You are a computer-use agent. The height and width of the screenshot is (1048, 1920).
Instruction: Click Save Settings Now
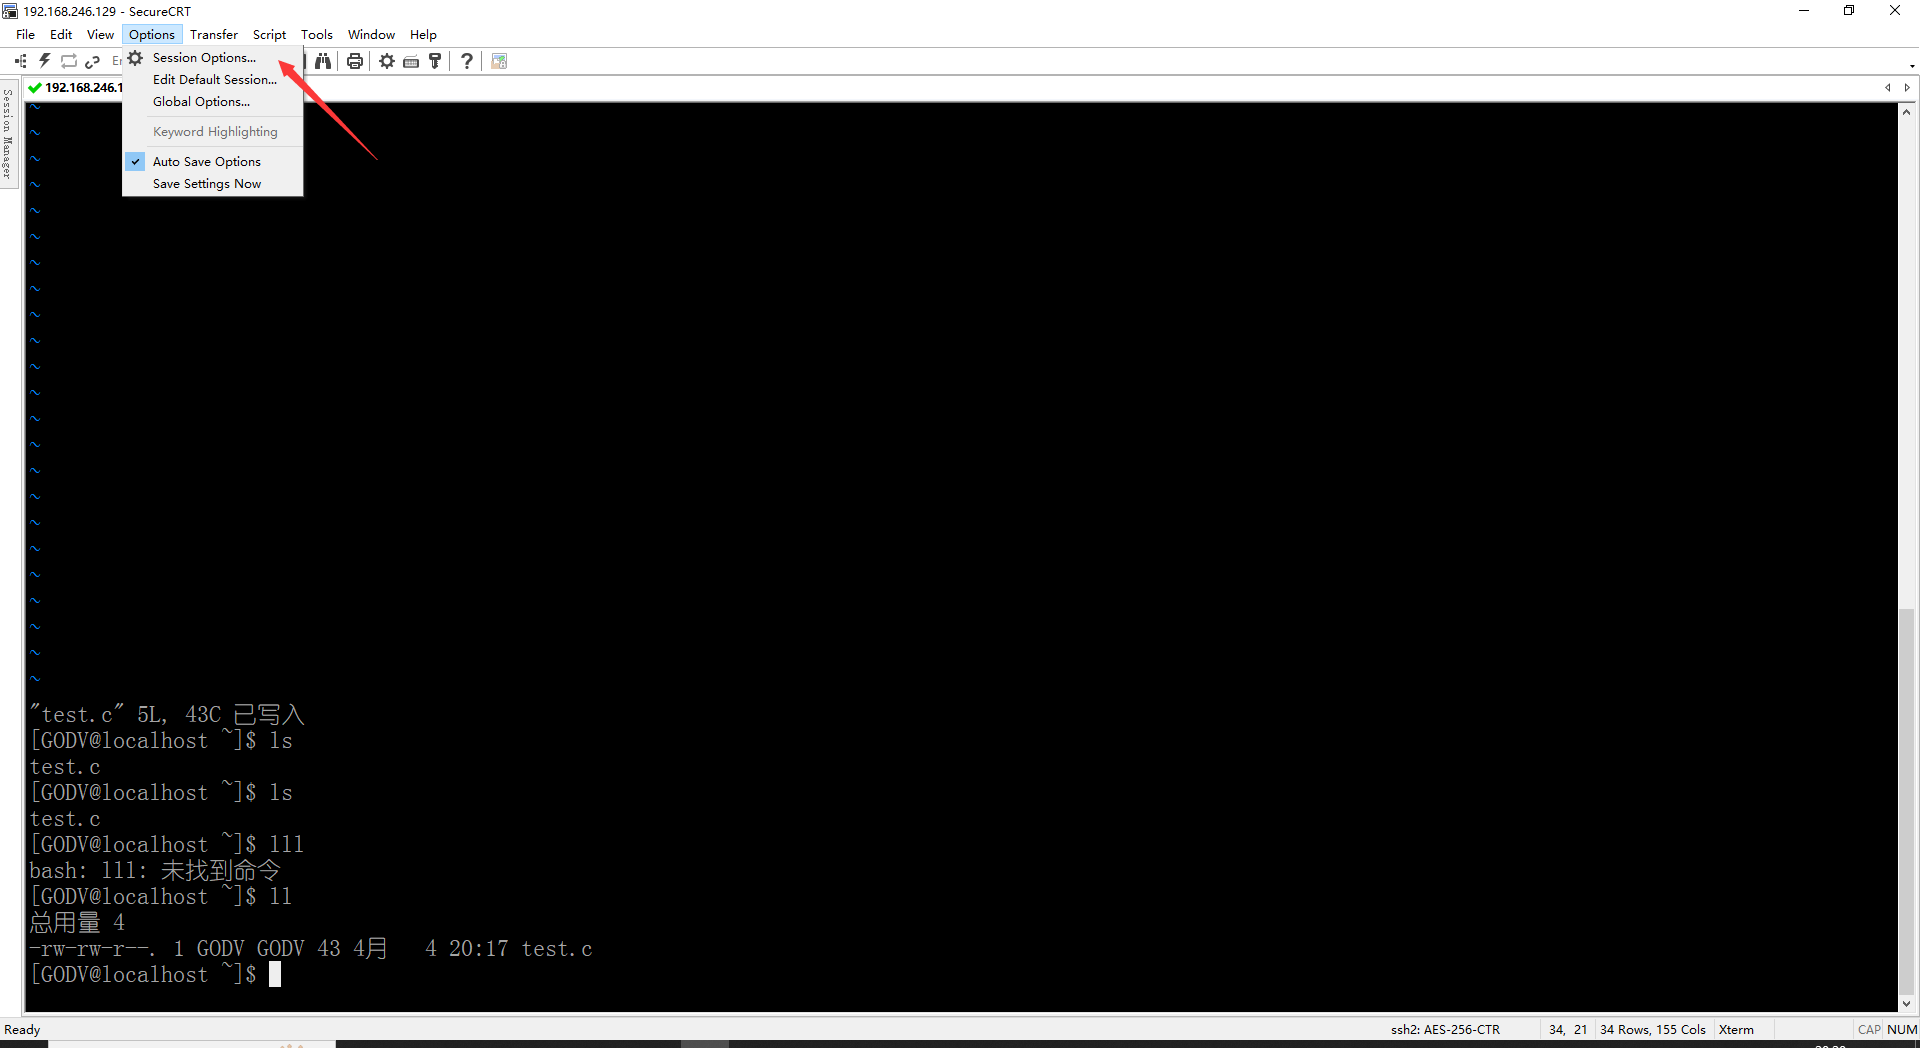(206, 183)
